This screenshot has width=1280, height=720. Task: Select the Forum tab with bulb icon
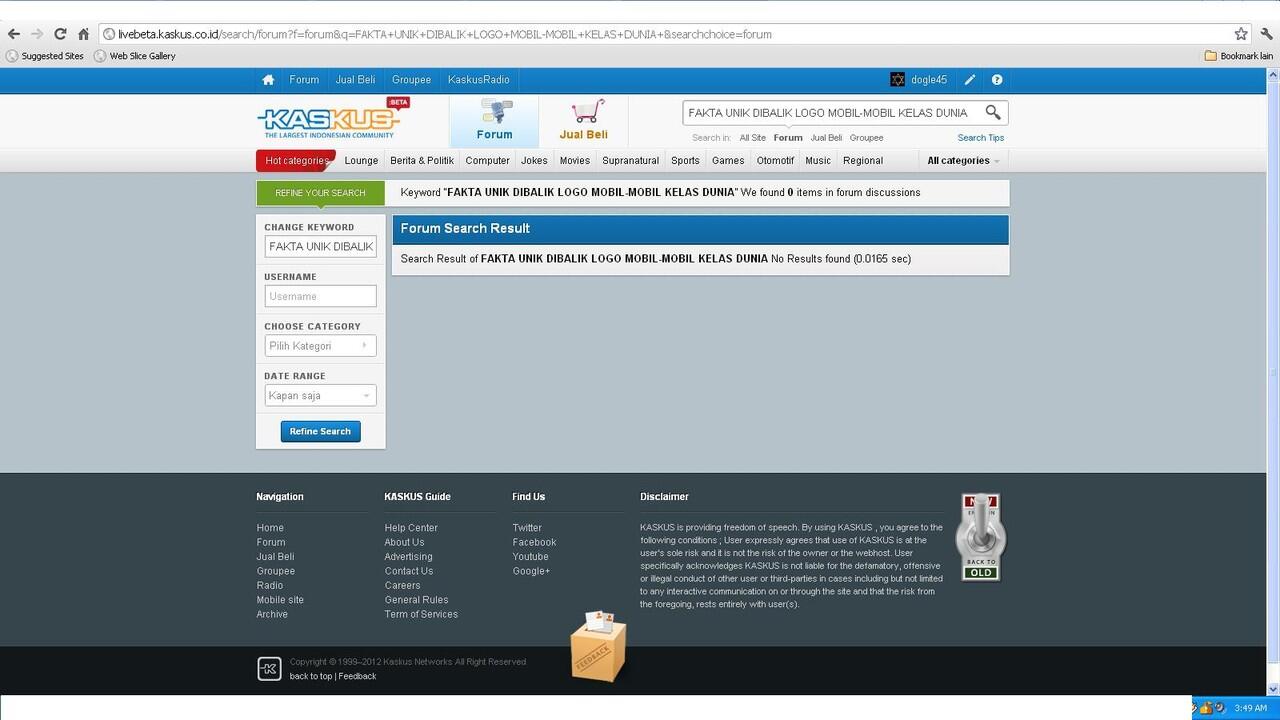[x=494, y=121]
